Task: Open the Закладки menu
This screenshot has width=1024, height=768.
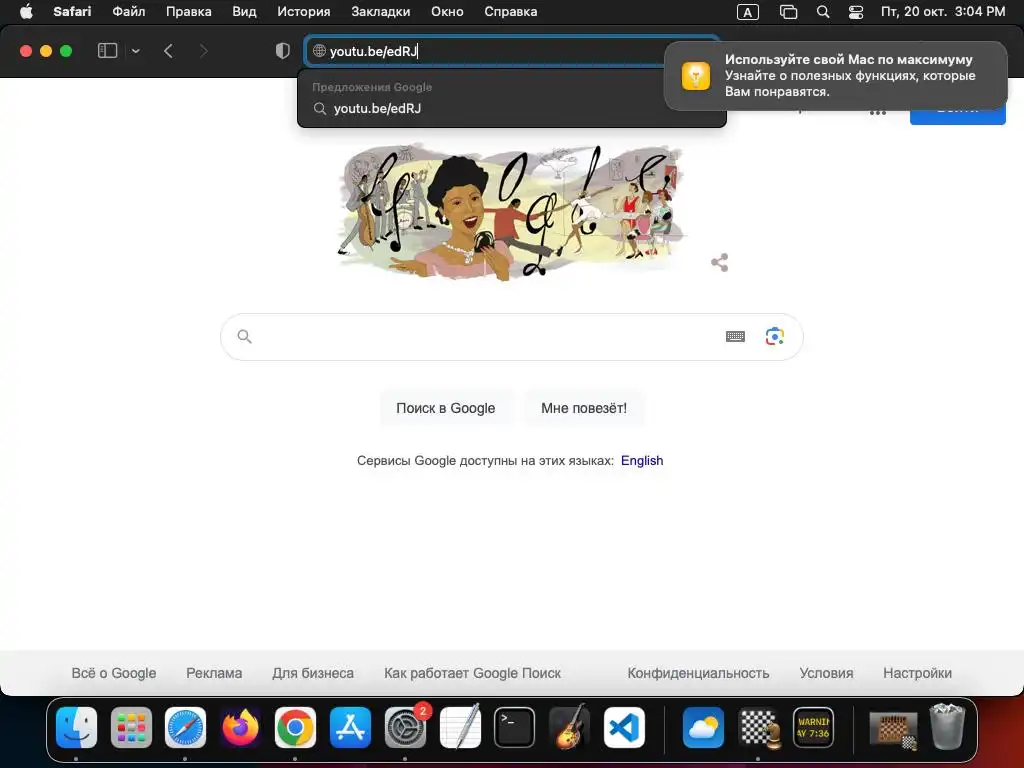Action: click(381, 12)
